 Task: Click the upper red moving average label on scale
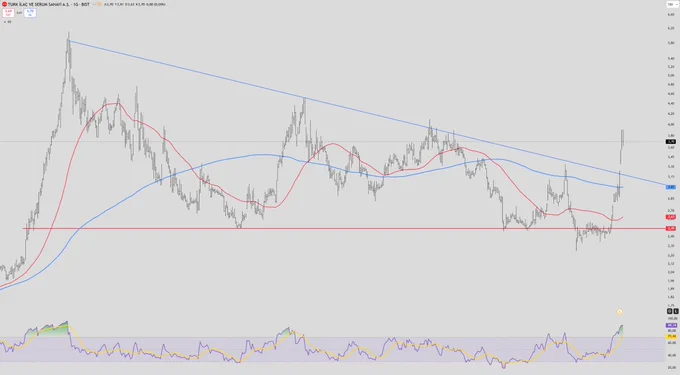[671, 217]
